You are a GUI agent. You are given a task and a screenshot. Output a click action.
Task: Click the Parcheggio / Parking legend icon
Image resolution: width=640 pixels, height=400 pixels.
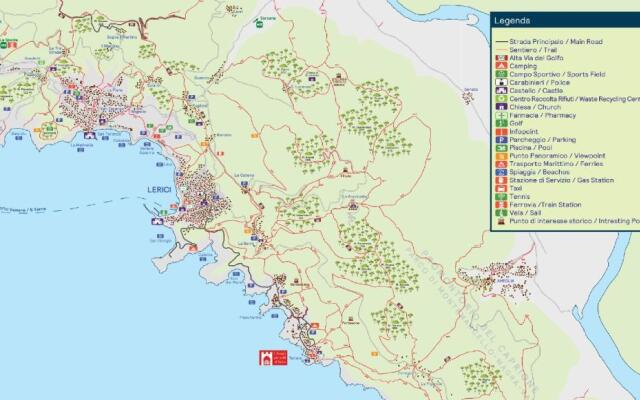point(499,140)
